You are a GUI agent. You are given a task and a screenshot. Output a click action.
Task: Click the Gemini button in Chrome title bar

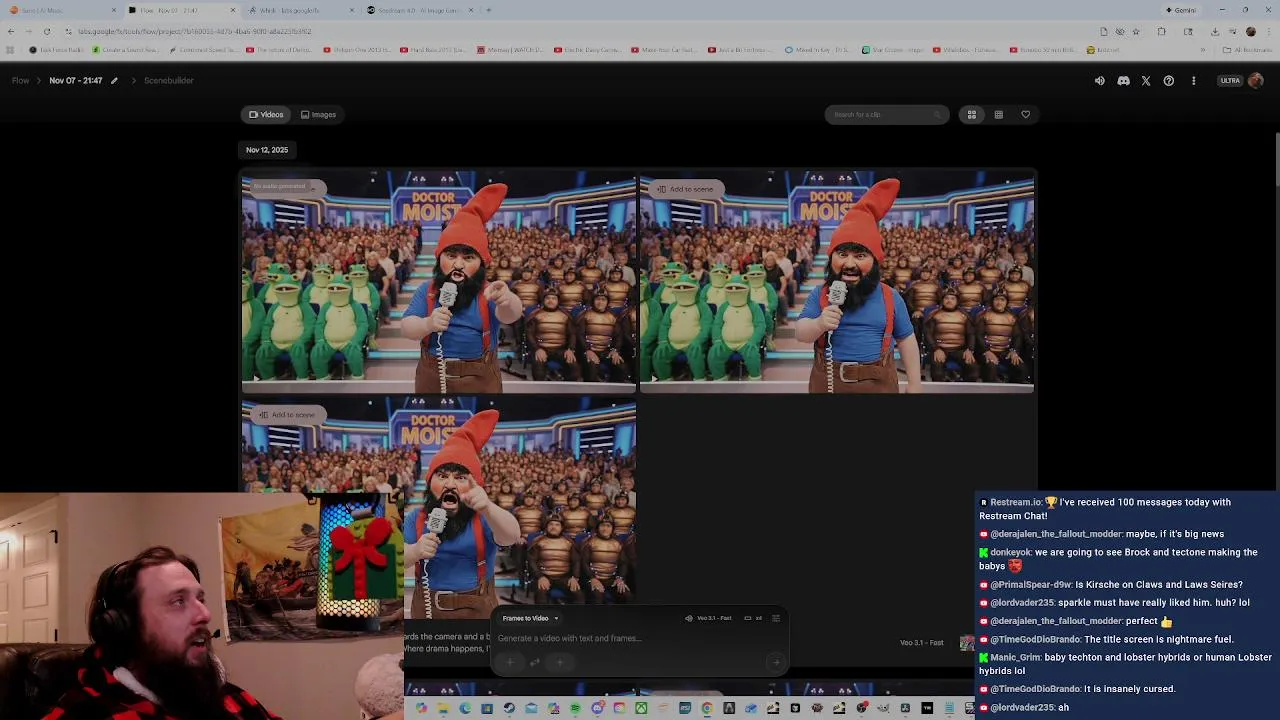(1181, 10)
